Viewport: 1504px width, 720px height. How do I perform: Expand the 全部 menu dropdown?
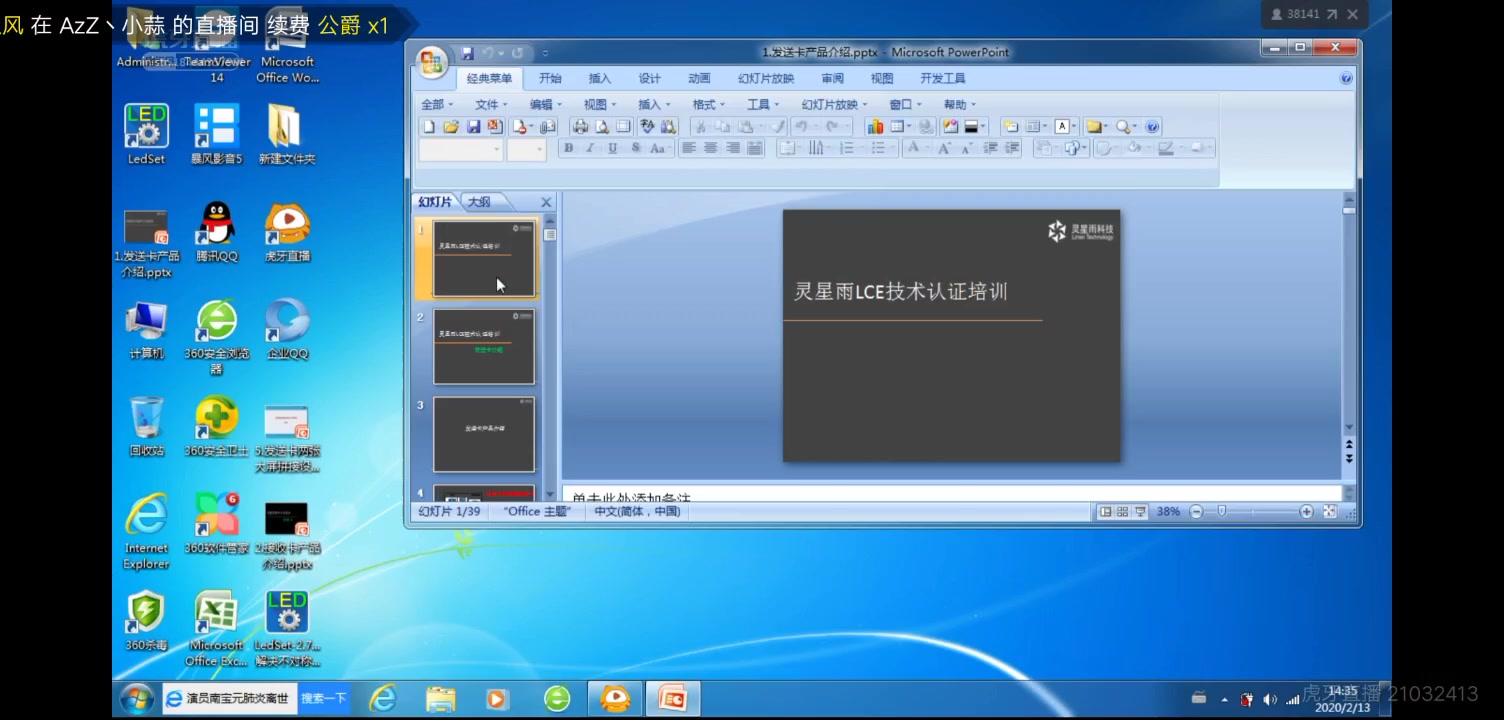click(x=437, y=104)
